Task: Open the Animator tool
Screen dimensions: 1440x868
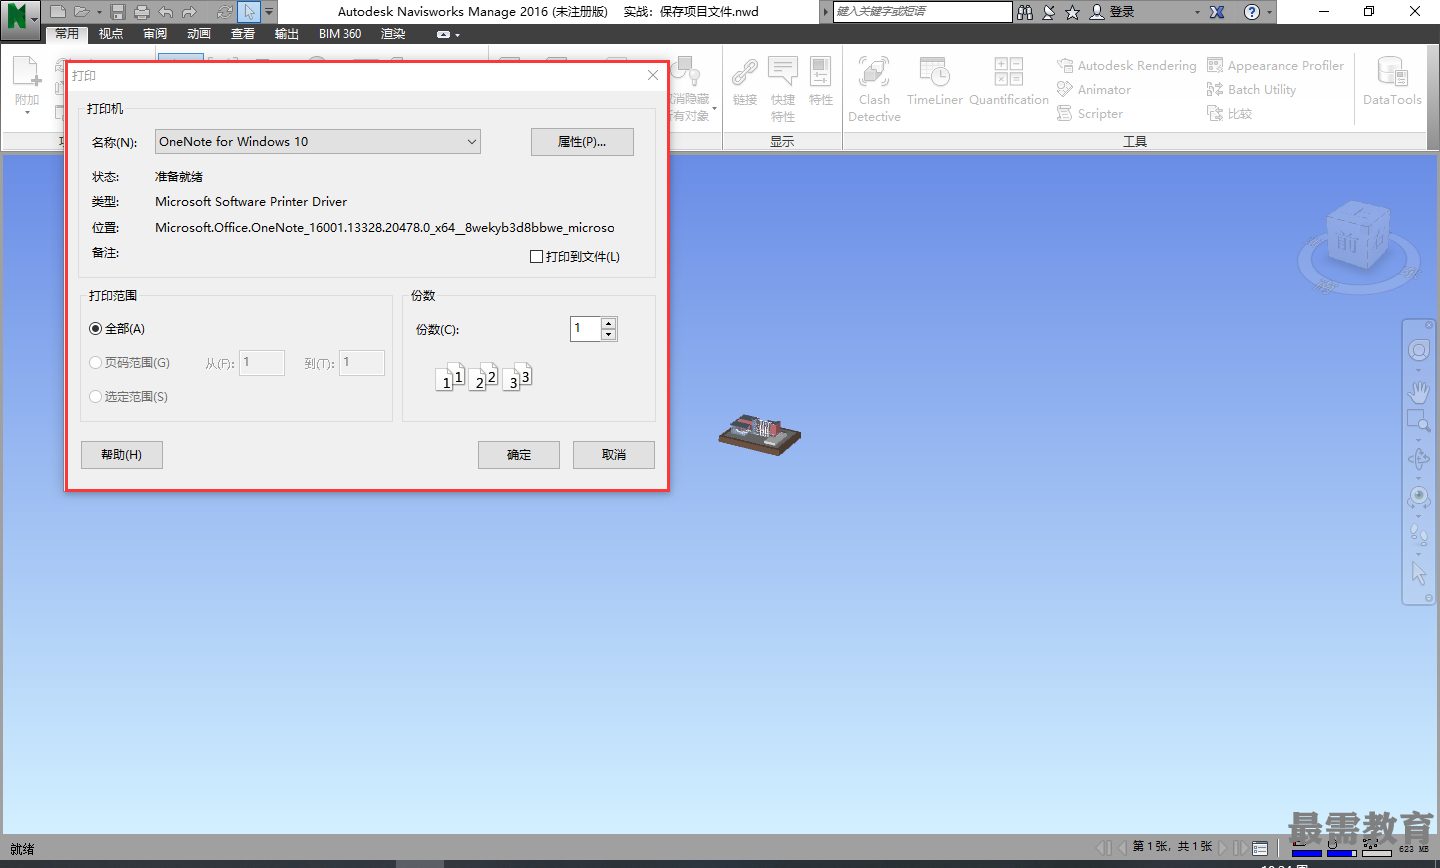Action: coord(1094,89)
